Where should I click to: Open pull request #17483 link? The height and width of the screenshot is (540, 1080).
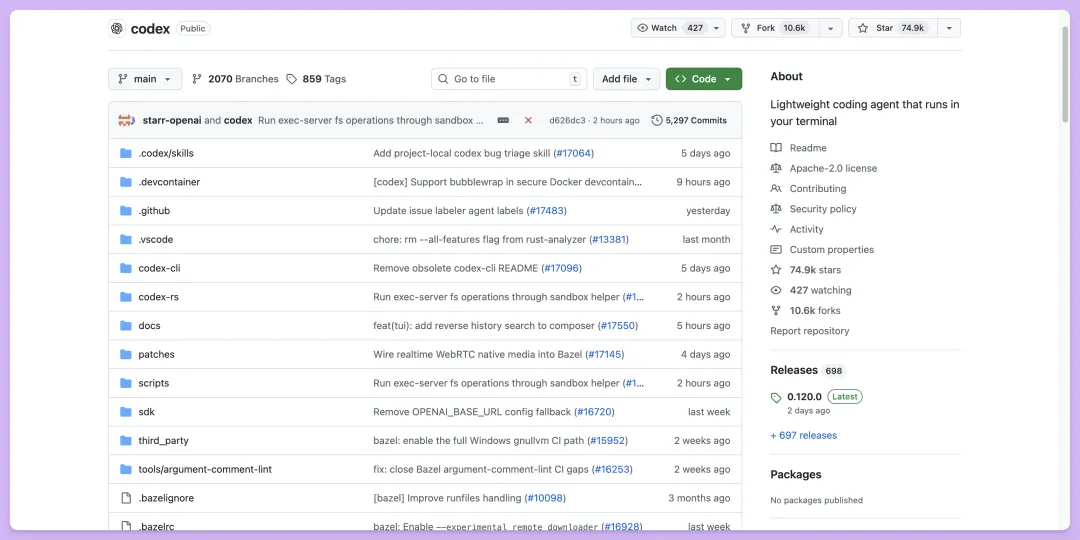[x=547, y=211]
